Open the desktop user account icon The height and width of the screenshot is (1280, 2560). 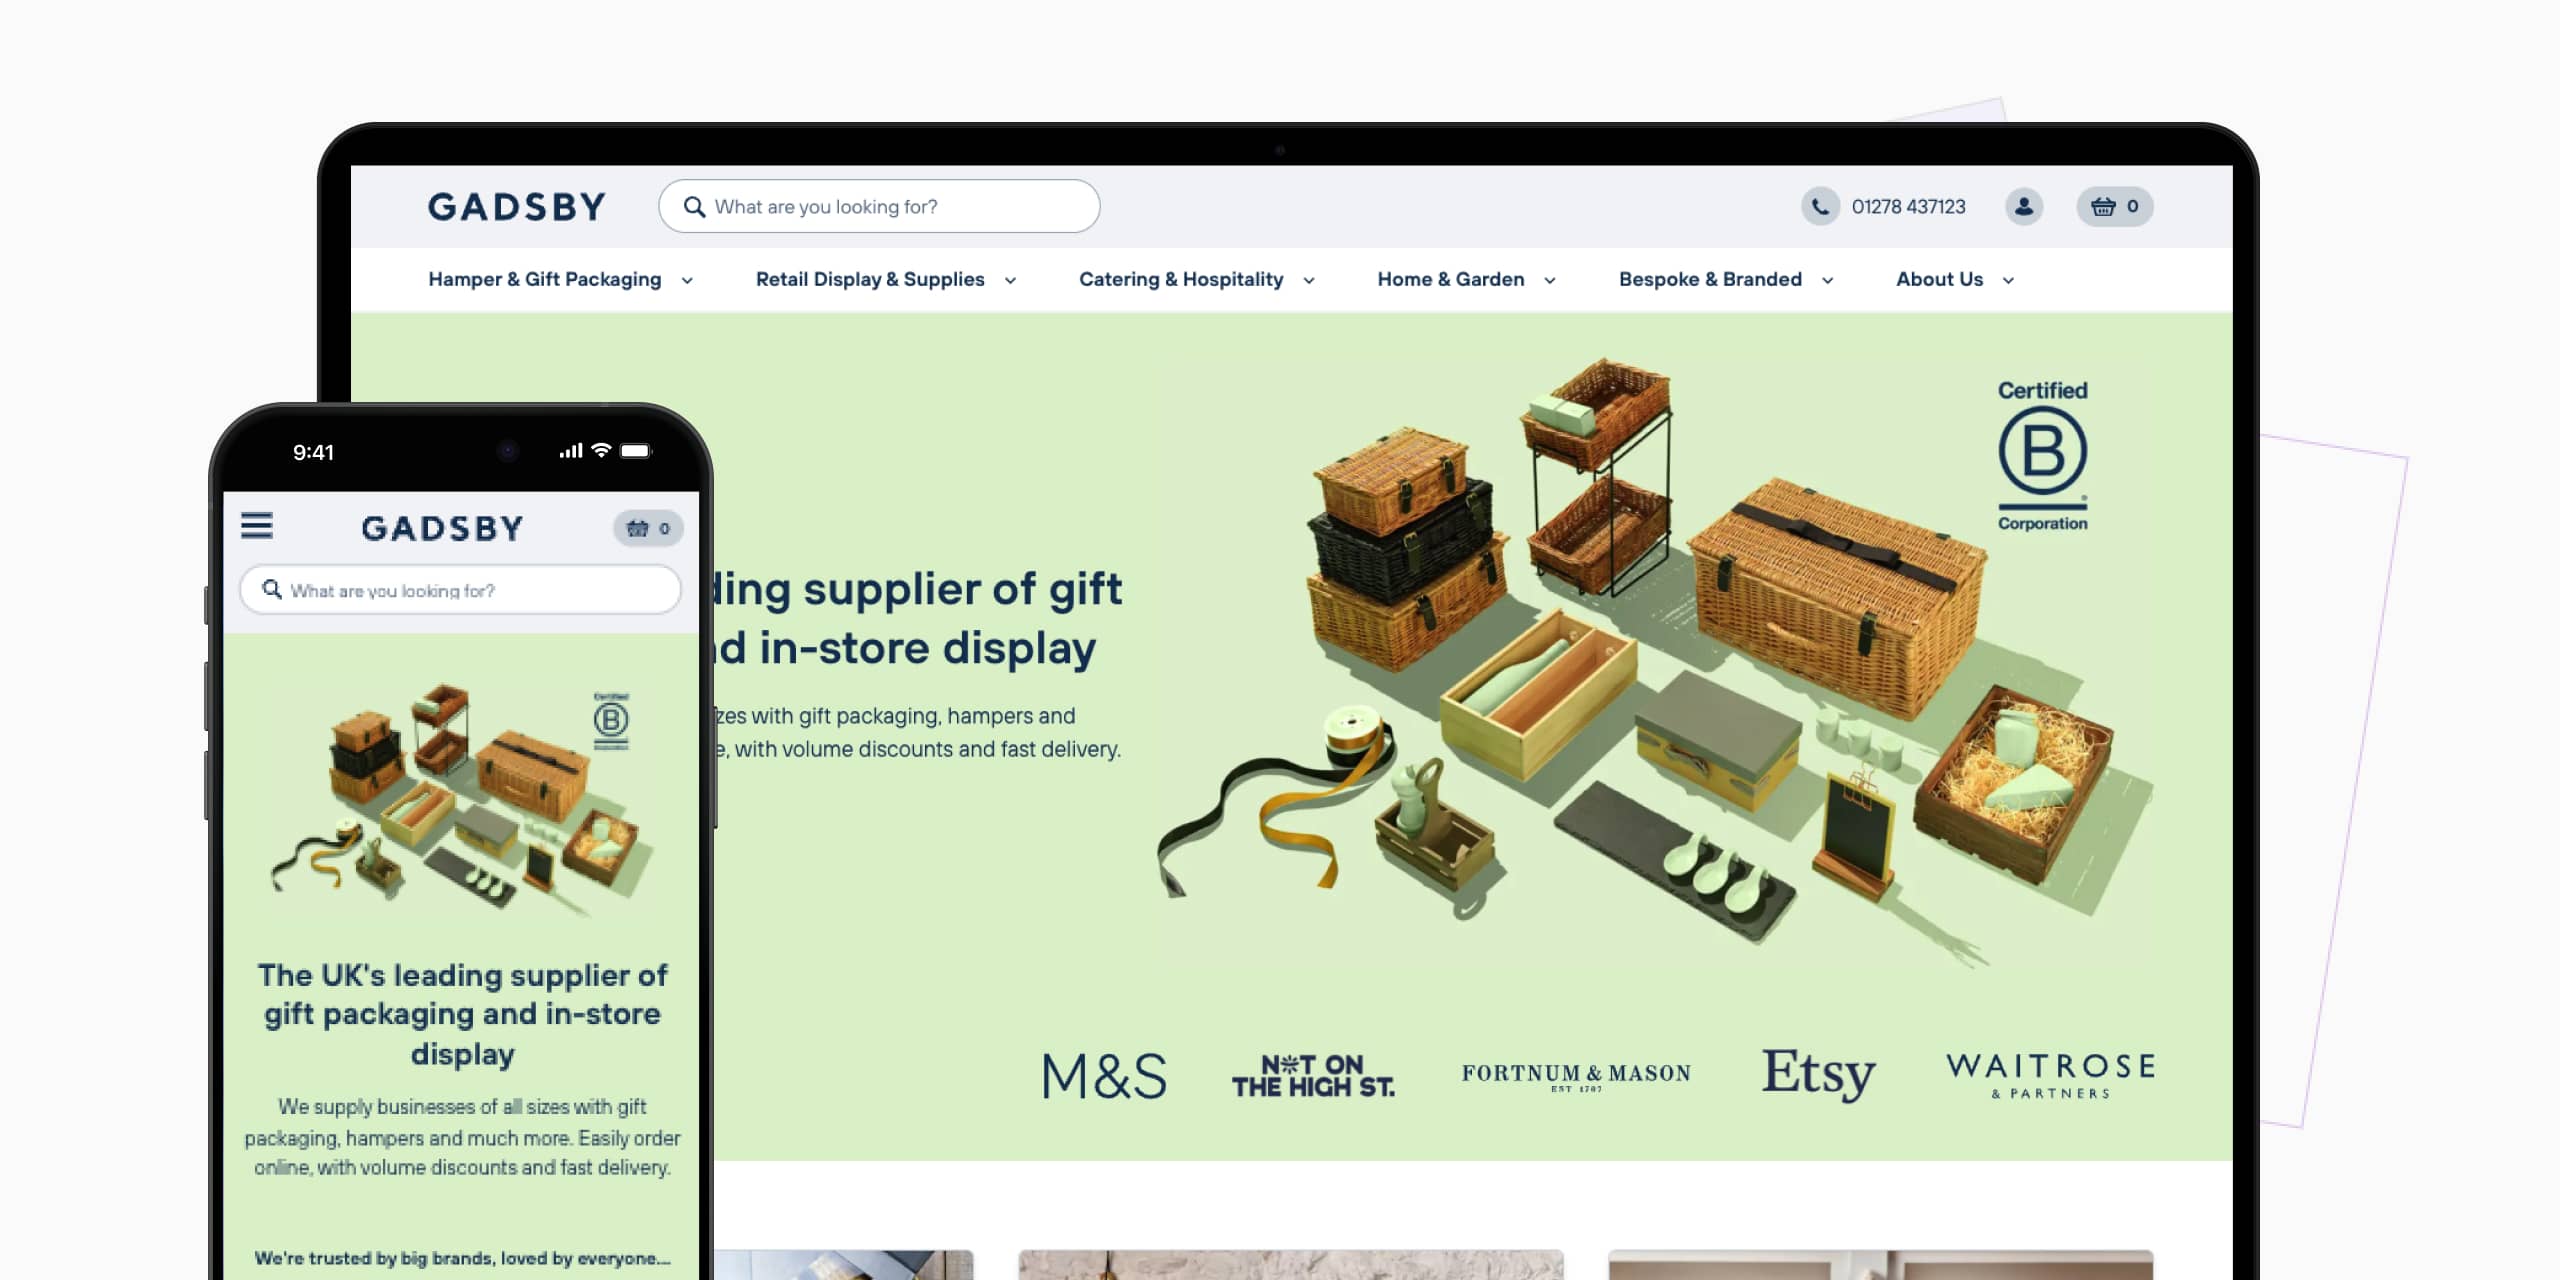click(x=2024, y=206)
